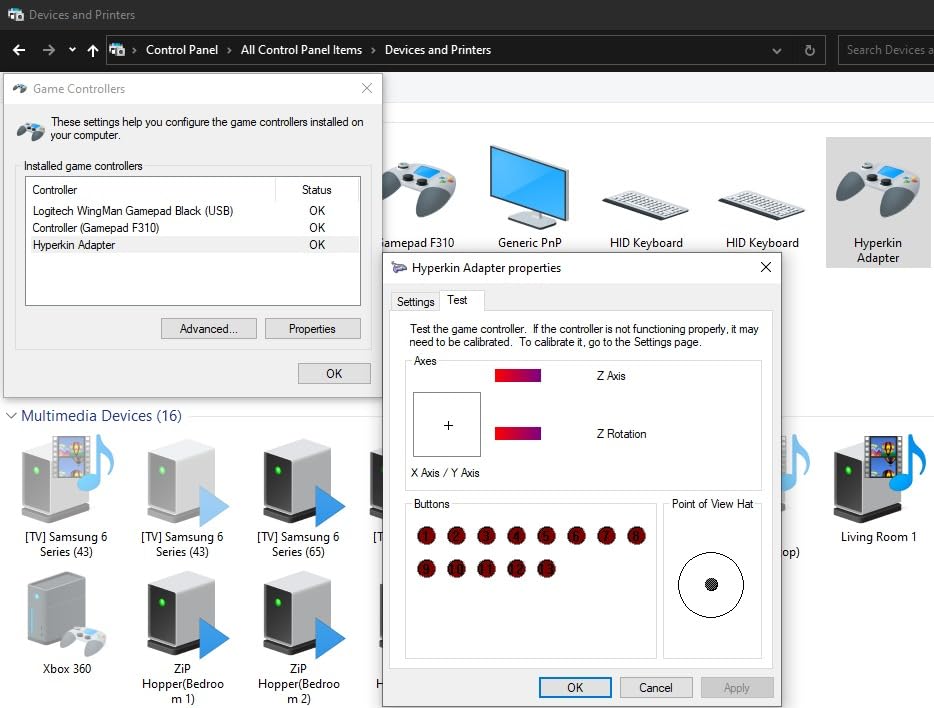Click the Advanced... button

click(208, 329)
